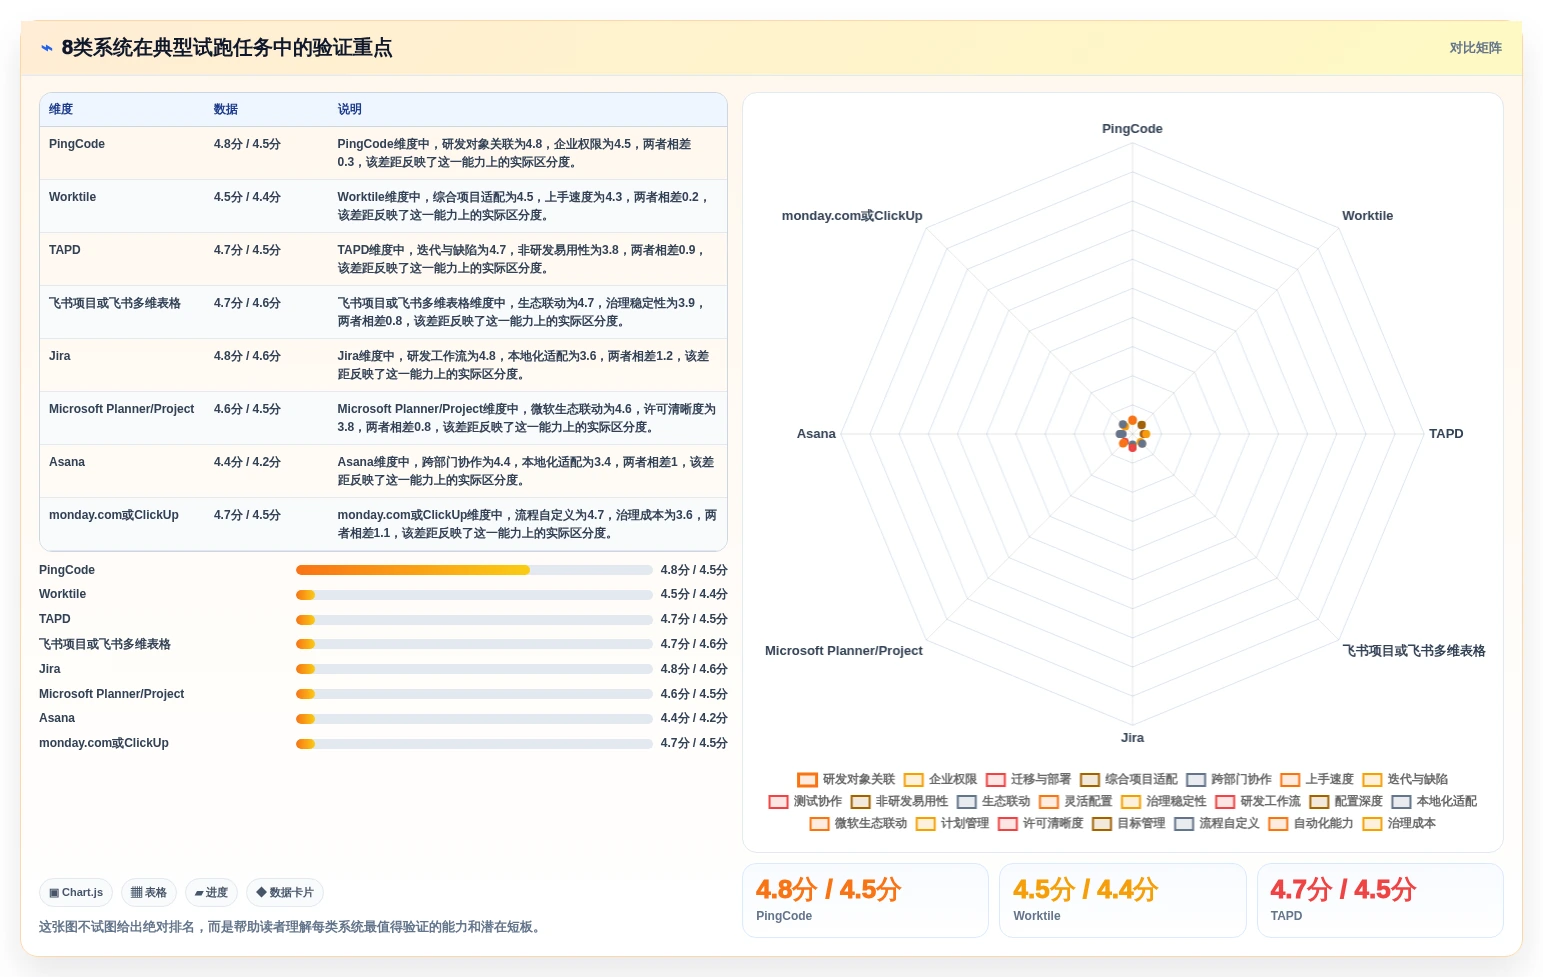Click the monday.com或ClickUp progress bar
Image resolution: width=1543 pixels, height=977 pixels.
[474, 744]
